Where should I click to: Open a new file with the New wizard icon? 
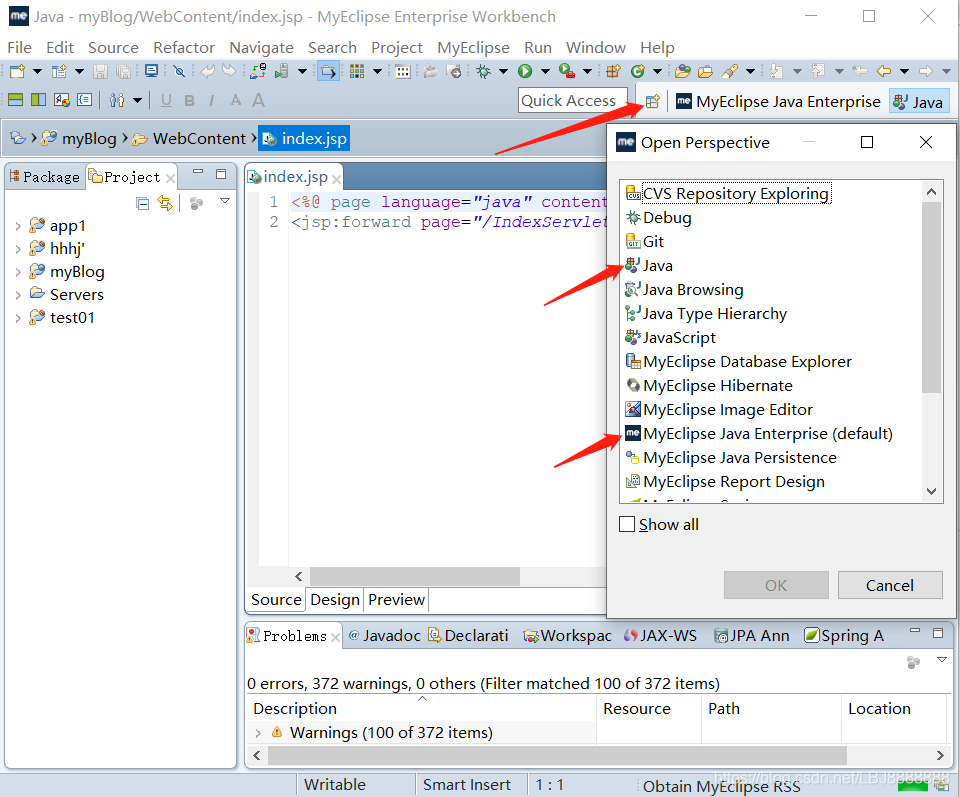14,71
